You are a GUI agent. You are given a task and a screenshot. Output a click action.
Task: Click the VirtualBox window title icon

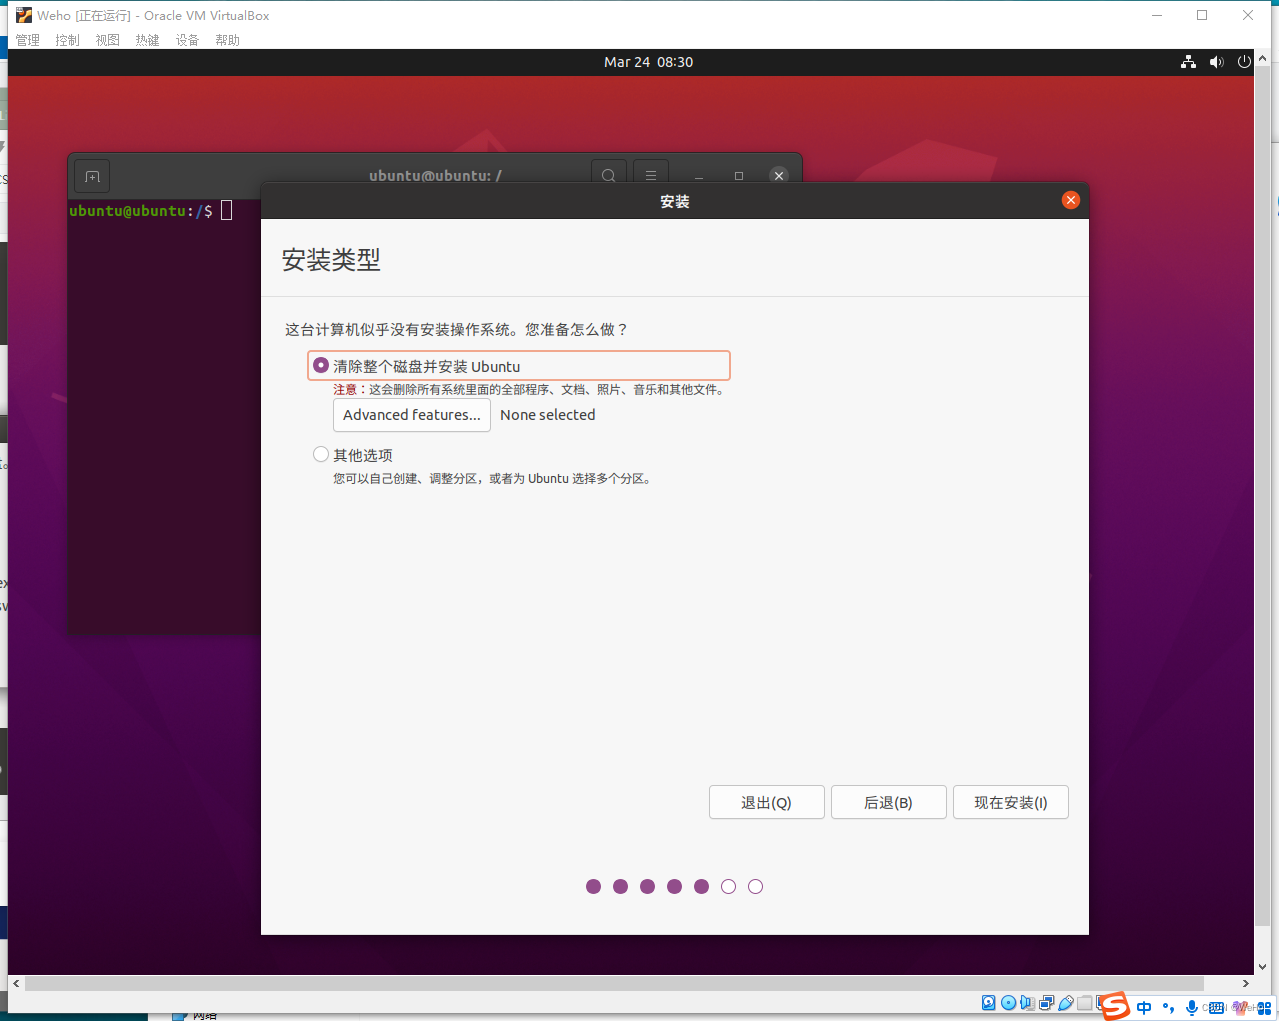(24, 15)
